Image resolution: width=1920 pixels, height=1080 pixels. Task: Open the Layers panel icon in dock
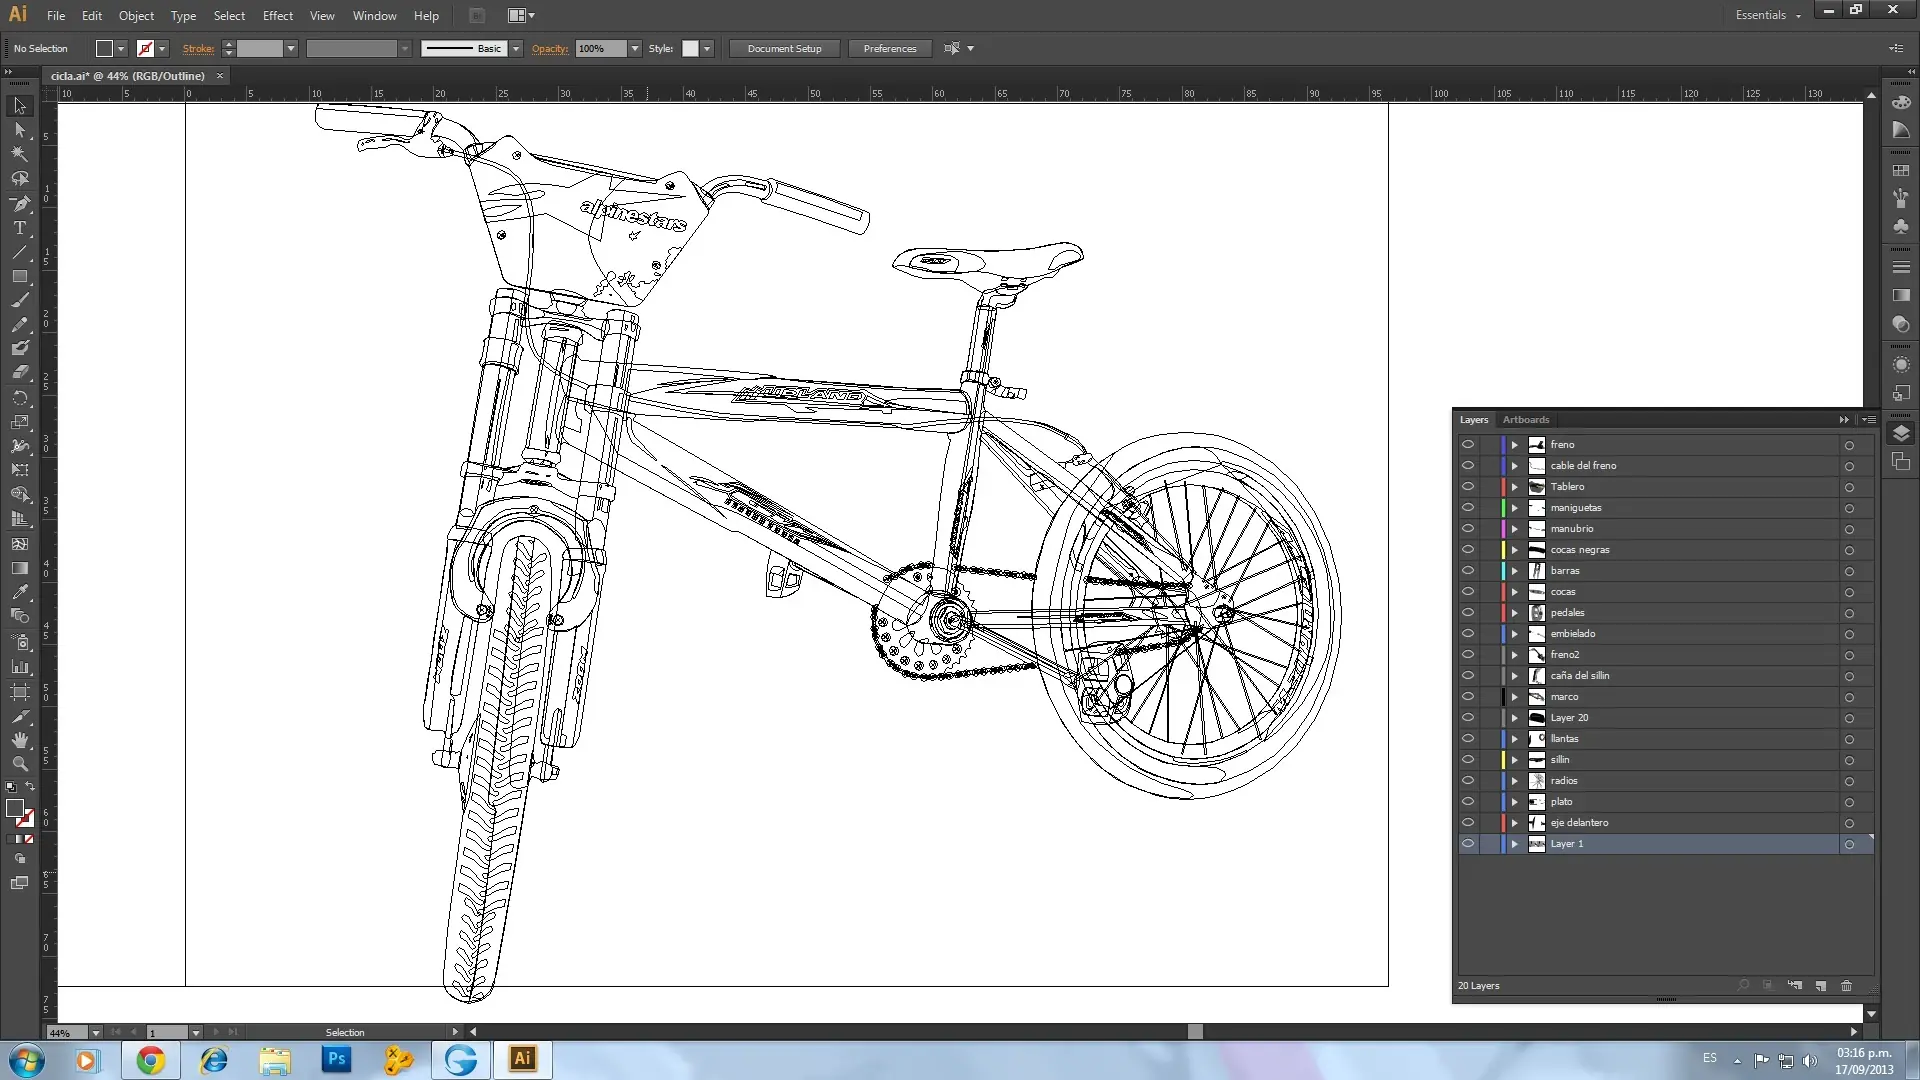click(x=1901, y=433)
